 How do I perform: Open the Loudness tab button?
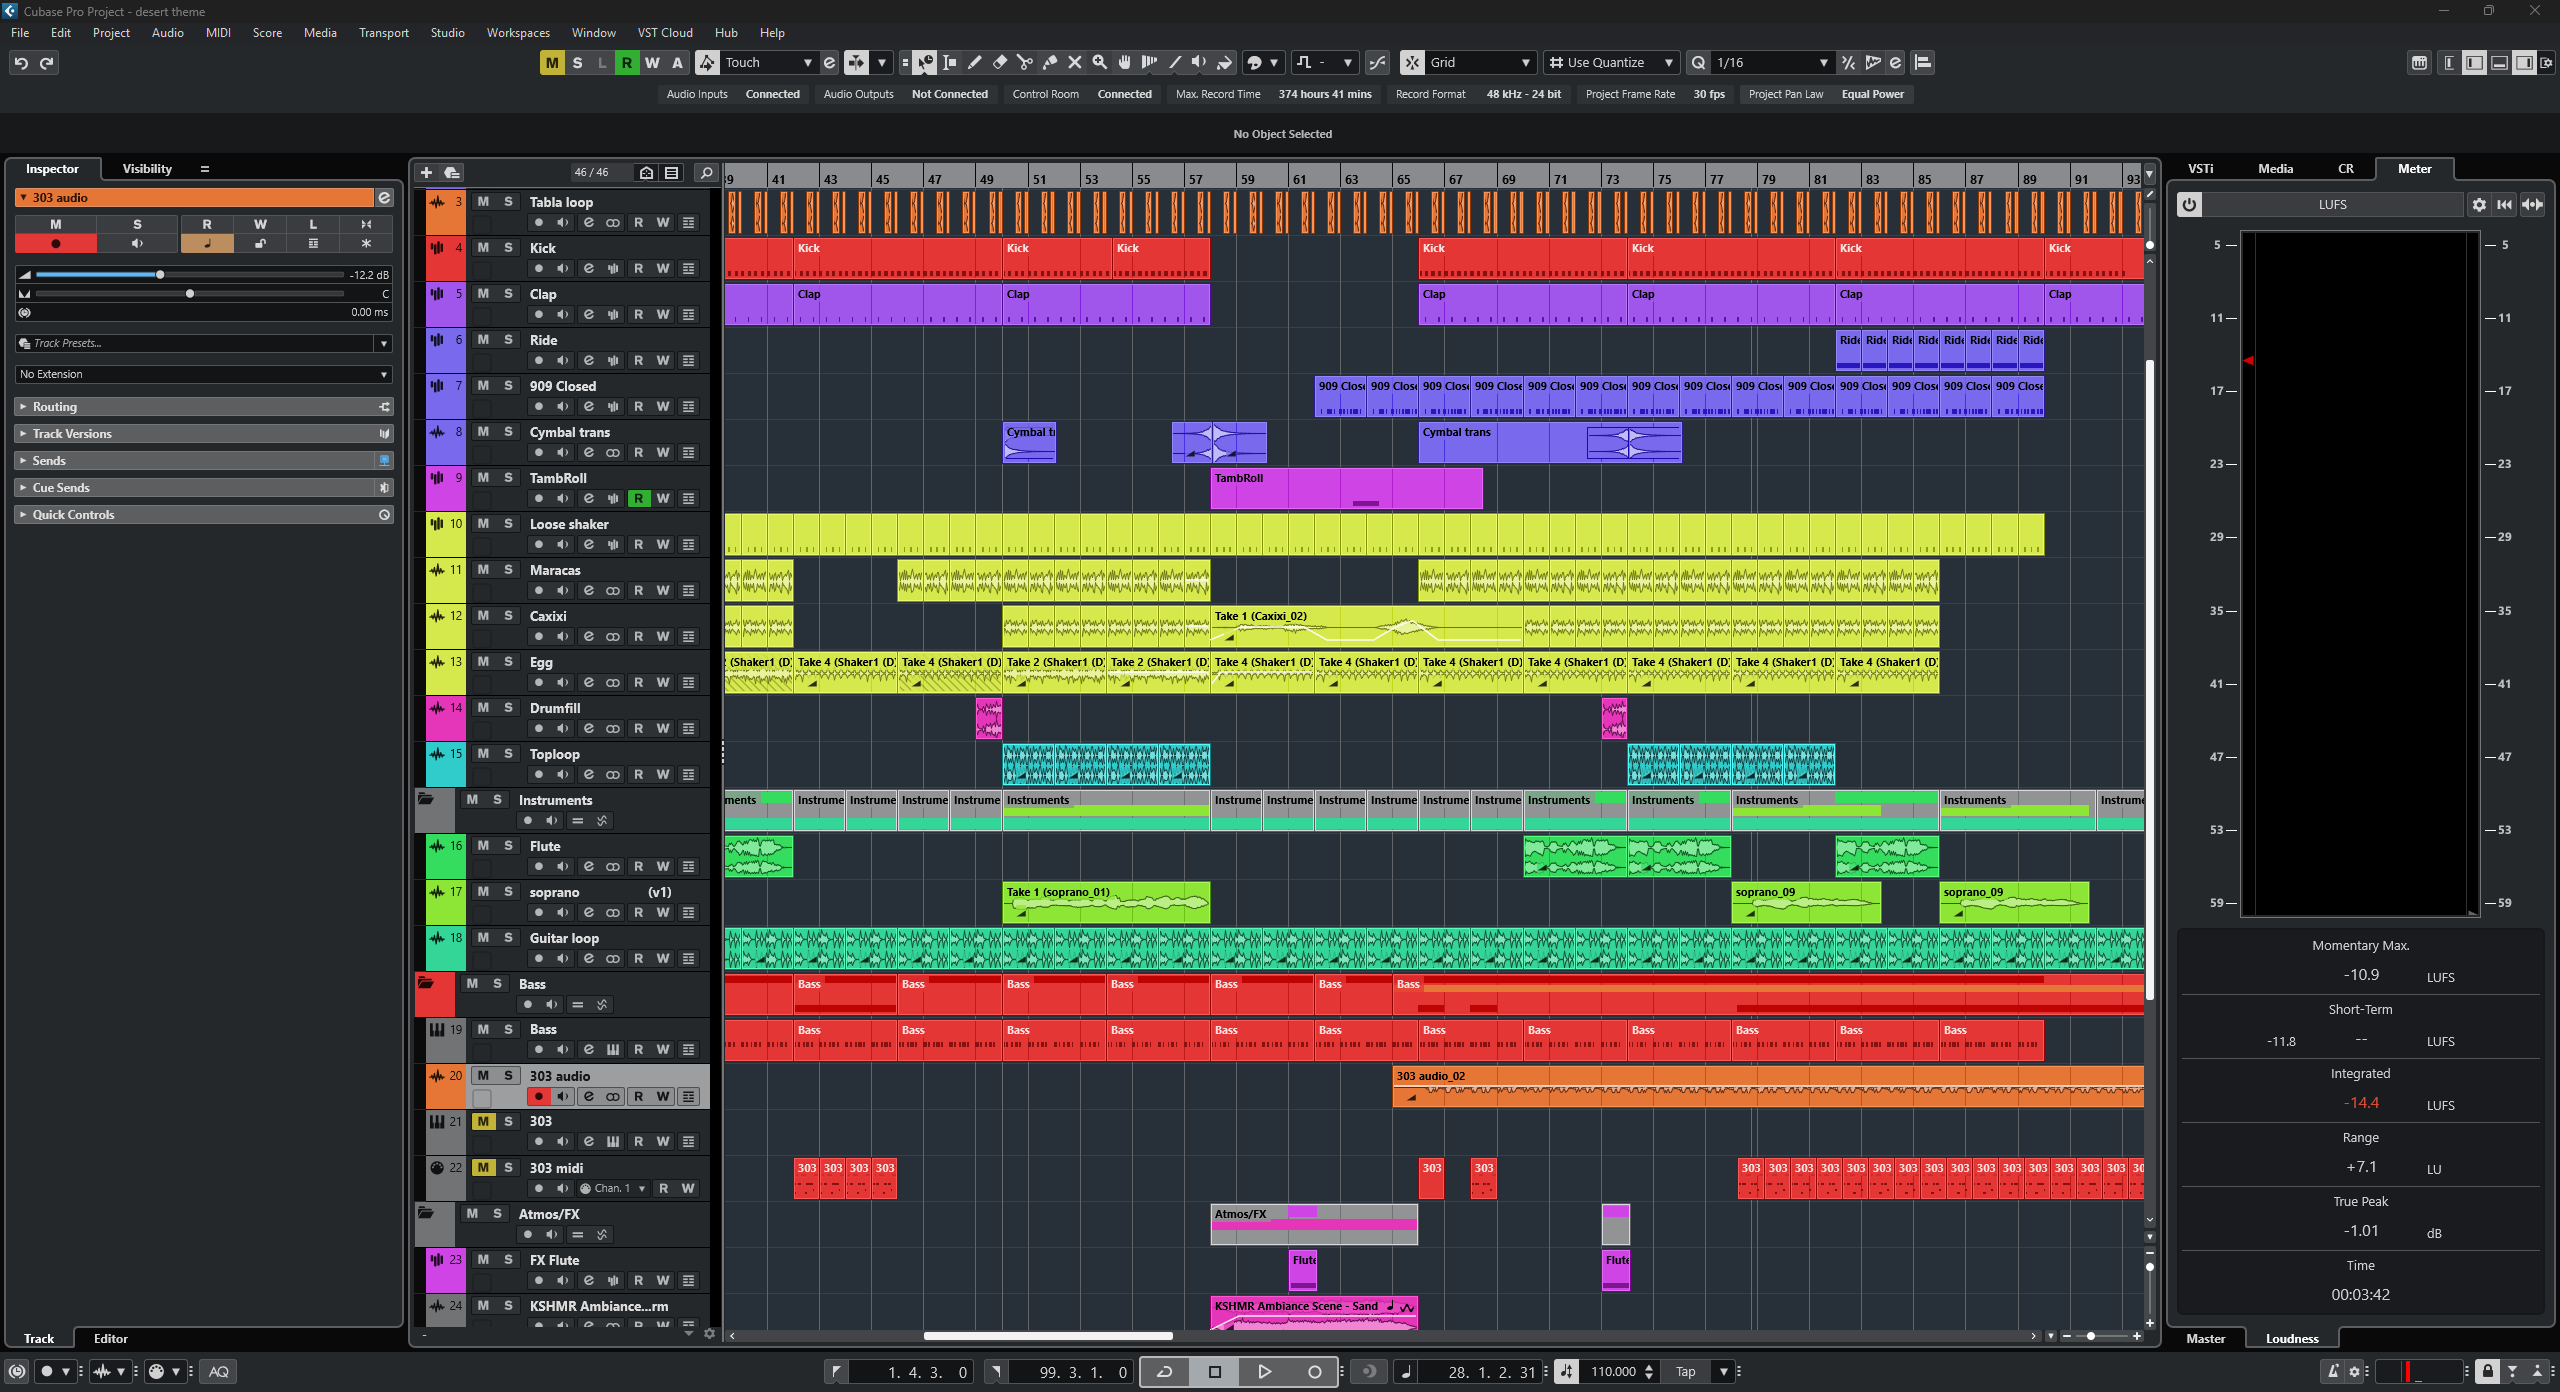[x=2291, y=1338]
